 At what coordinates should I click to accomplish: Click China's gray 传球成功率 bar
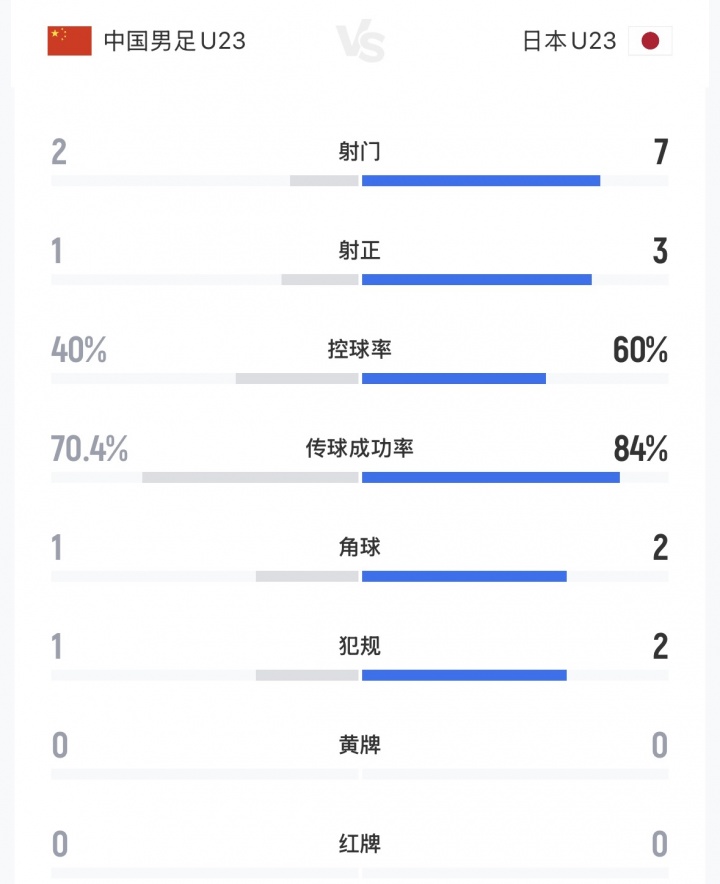click(250, 478)
